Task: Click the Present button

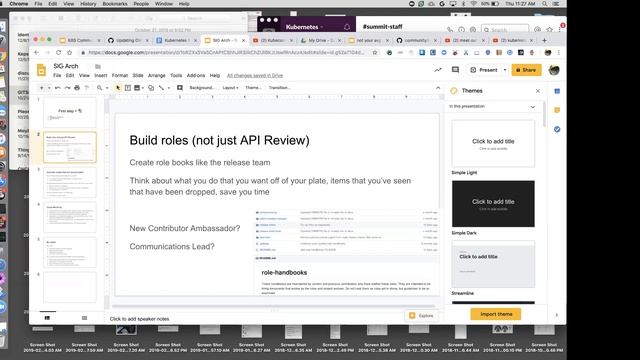Action: point(484,70)
